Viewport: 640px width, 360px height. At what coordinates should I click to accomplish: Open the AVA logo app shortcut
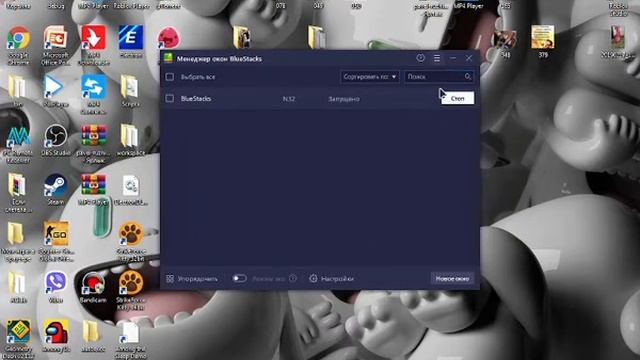(17, 137)
